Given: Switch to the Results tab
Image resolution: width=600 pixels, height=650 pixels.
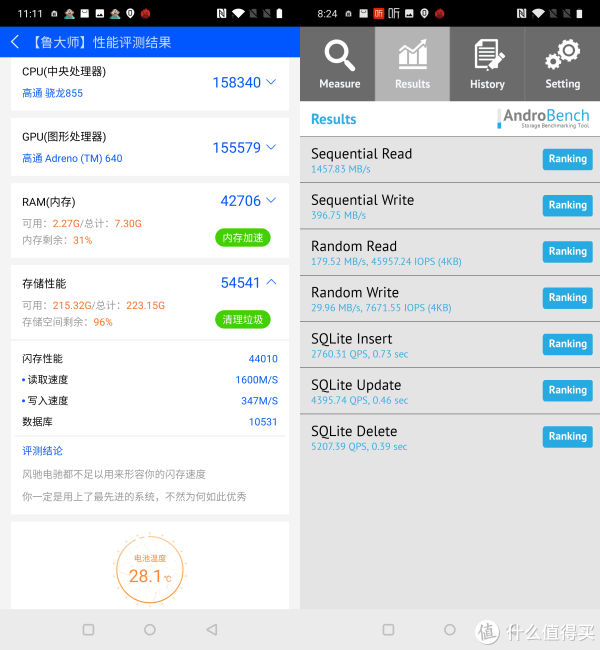Looking at the screenshot, I should coord(413,64).
